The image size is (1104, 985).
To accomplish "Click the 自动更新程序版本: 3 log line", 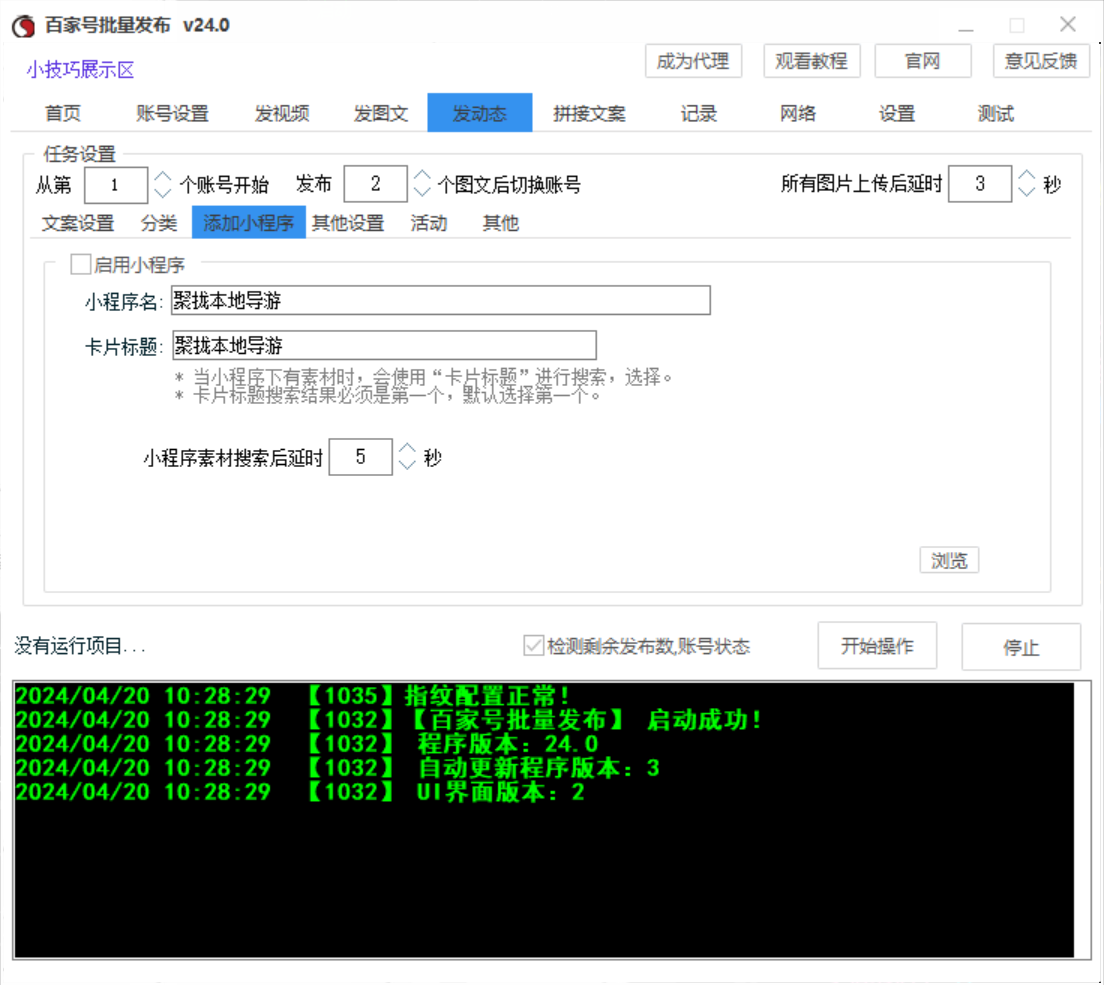I will click(338, 767).
